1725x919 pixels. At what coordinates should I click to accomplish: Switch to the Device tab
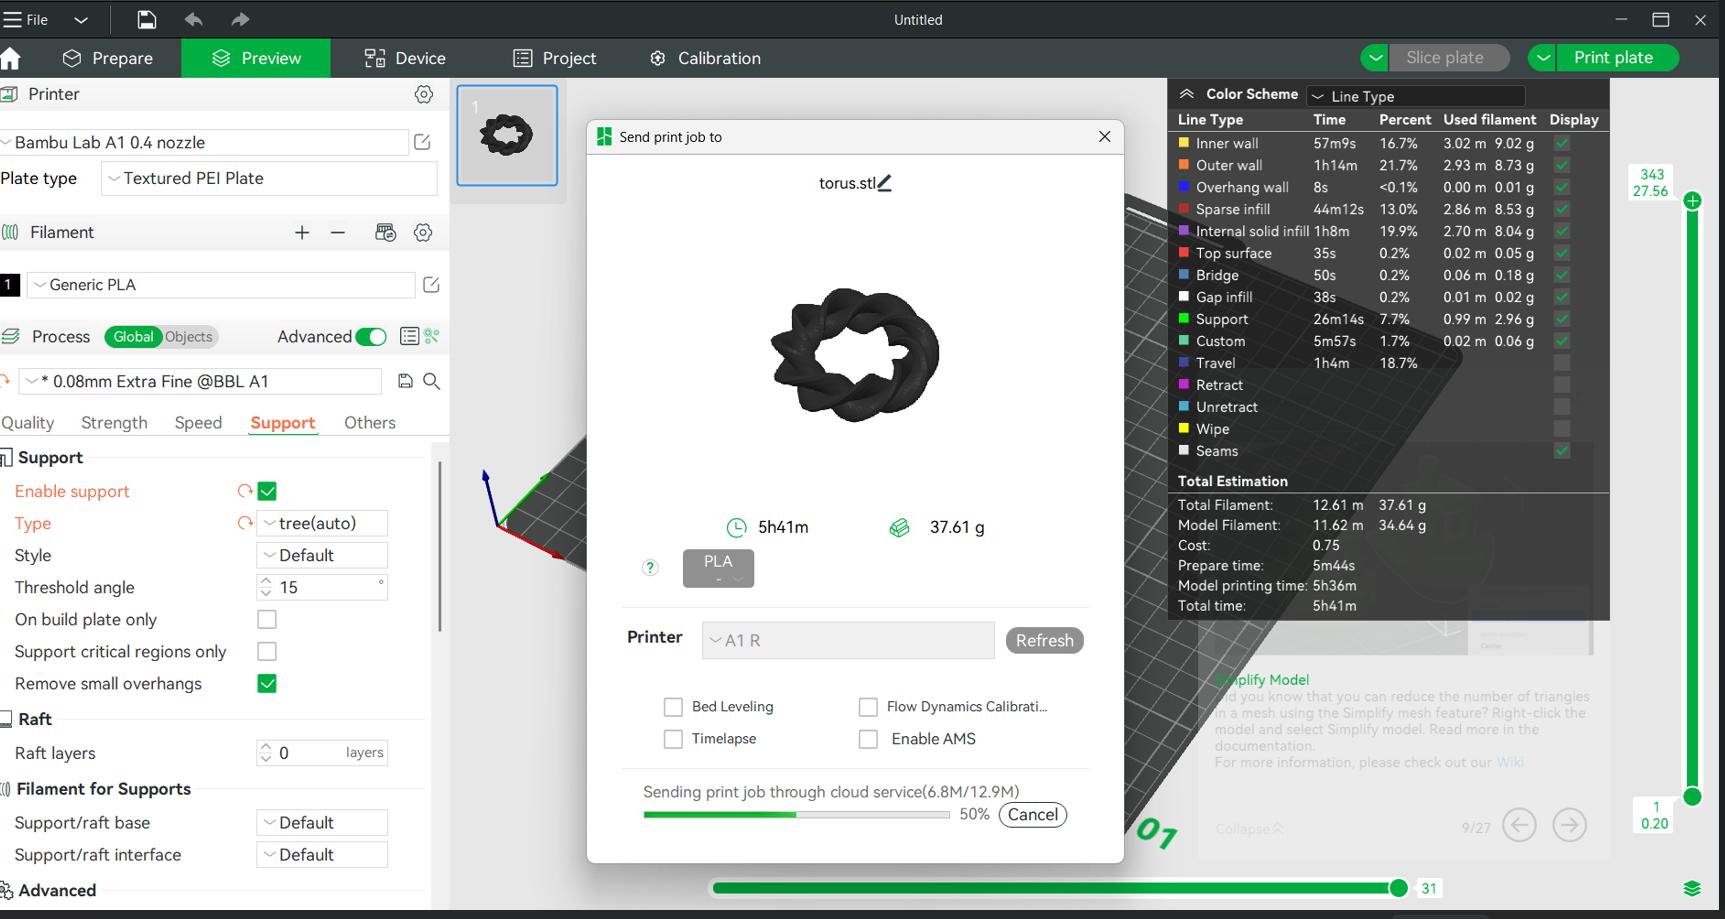[405, 58]
